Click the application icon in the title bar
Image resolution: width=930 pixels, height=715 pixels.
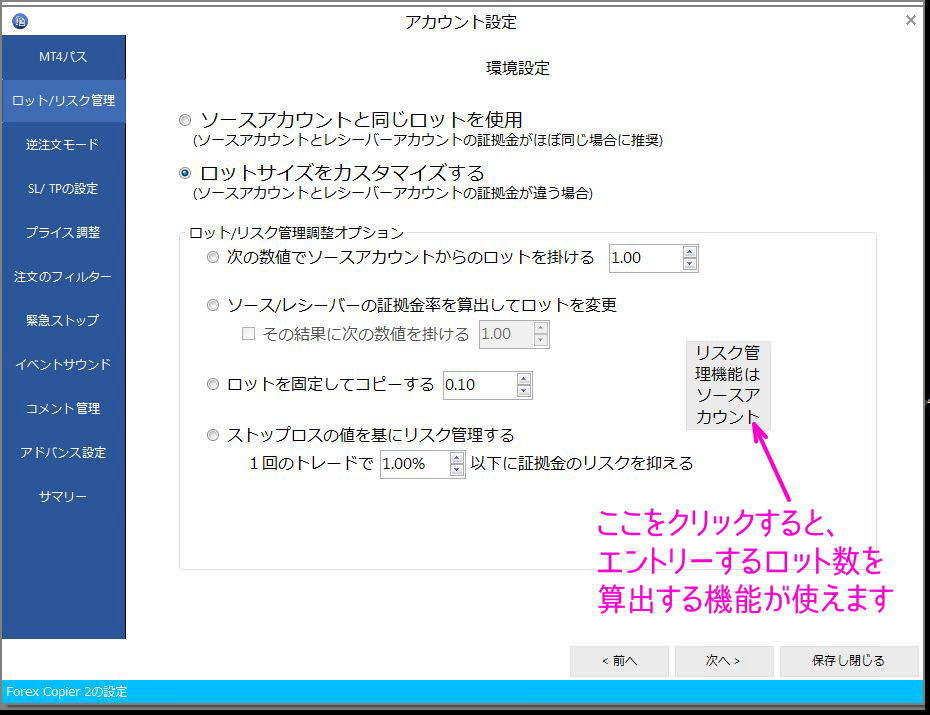pos(20,20)
